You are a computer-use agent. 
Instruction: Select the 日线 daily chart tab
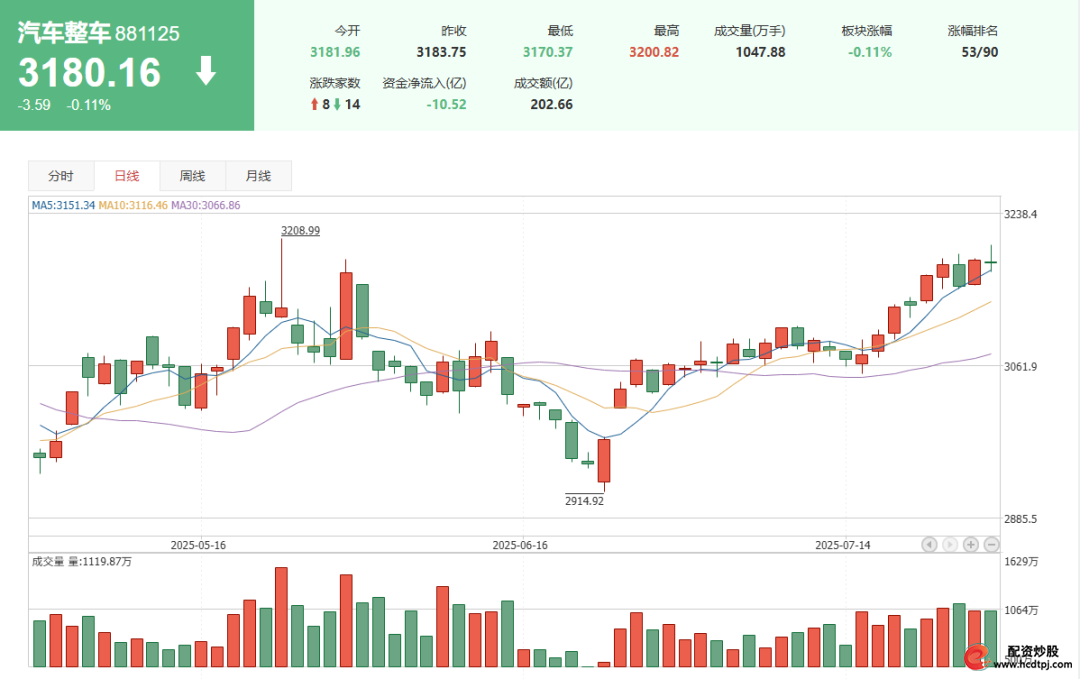pos(127,176)
